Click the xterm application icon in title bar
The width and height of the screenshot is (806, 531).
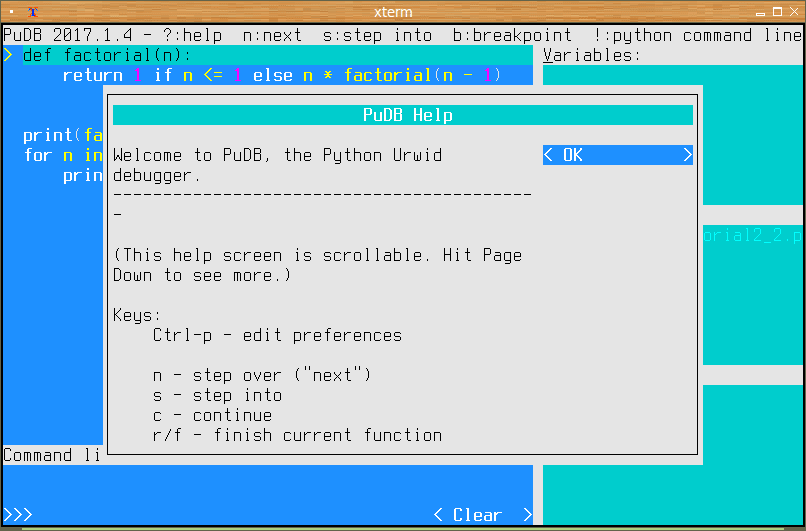click(32, 12)
